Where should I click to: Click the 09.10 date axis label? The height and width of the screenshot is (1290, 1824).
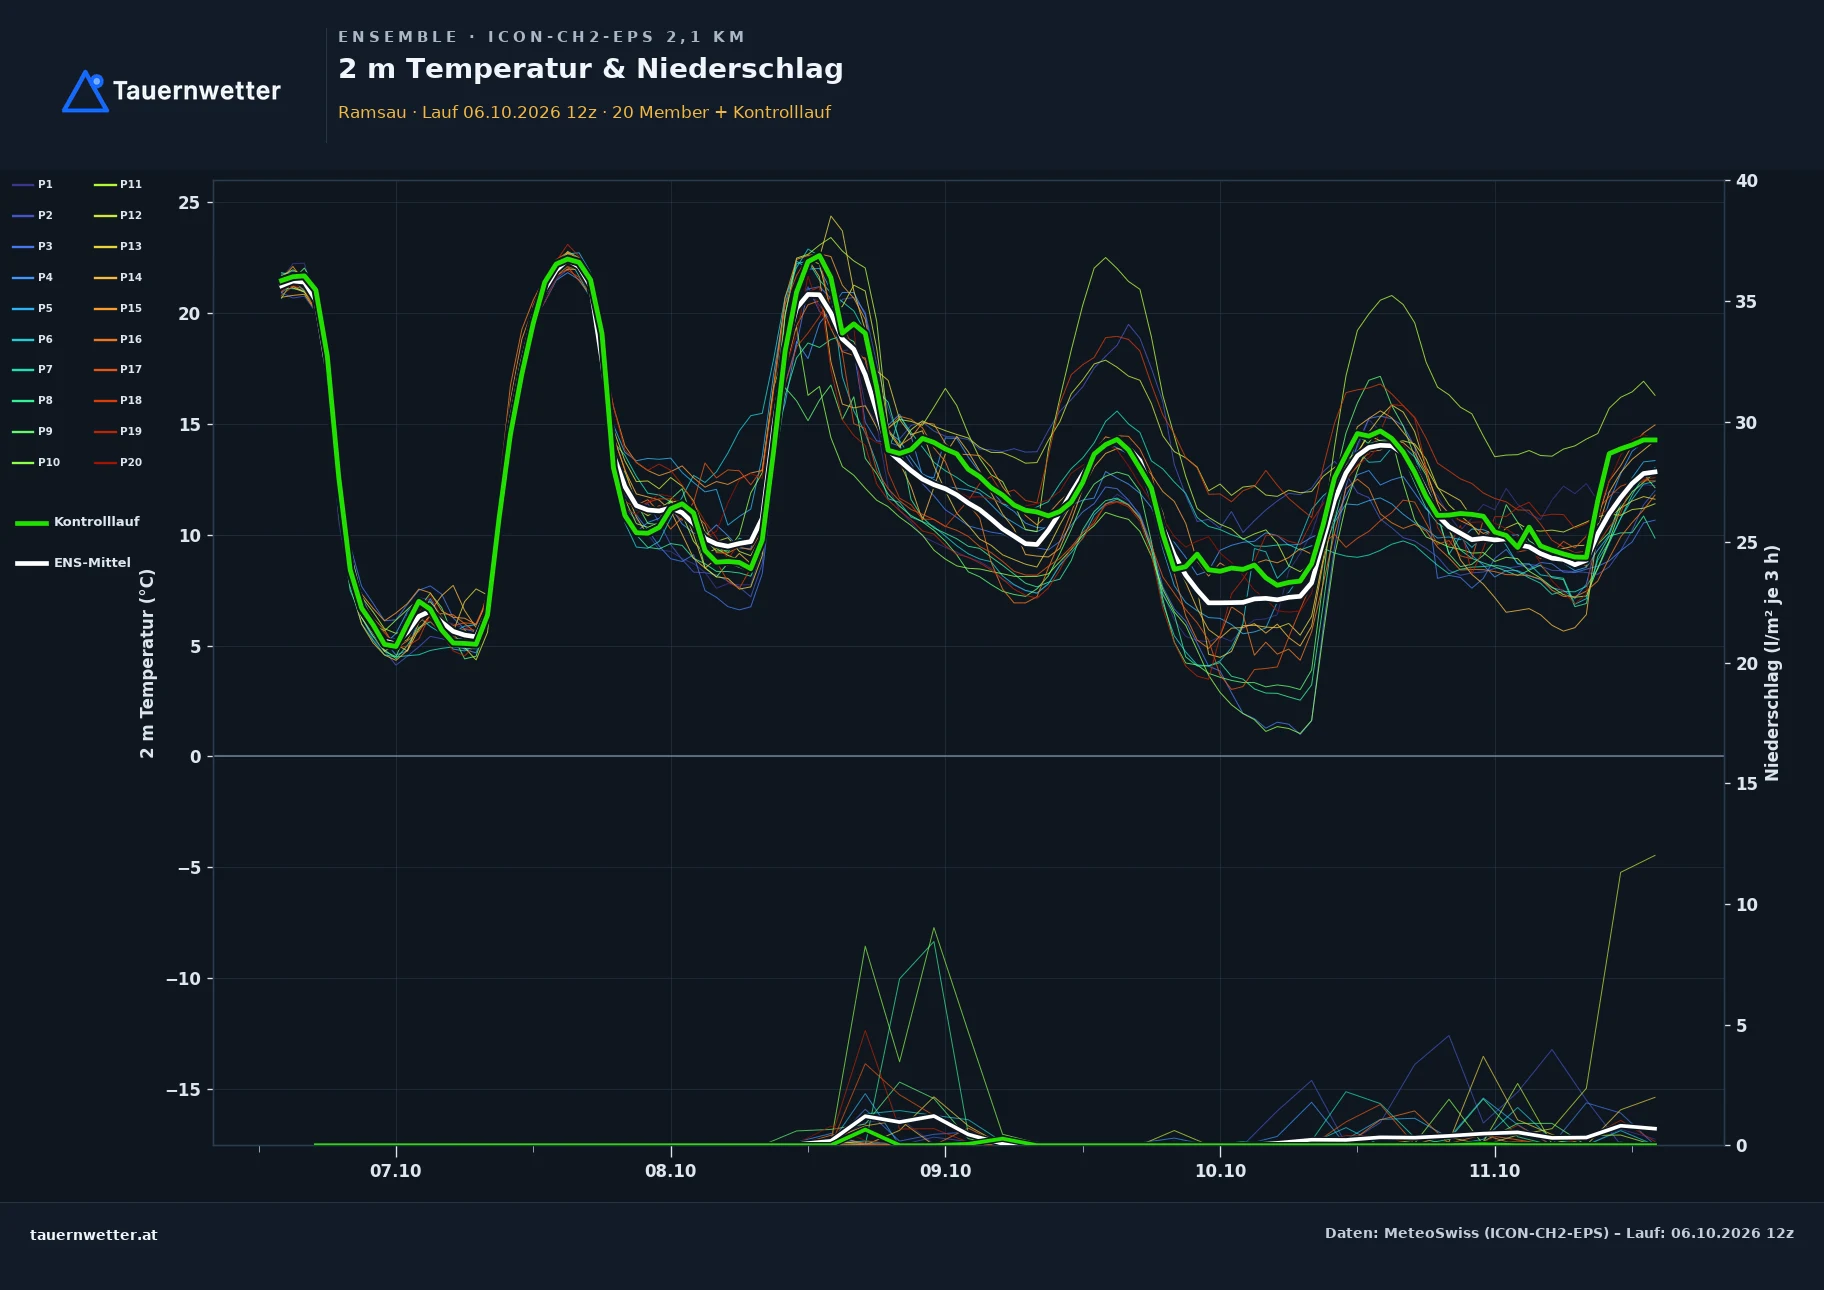[x=946, y=1171]
